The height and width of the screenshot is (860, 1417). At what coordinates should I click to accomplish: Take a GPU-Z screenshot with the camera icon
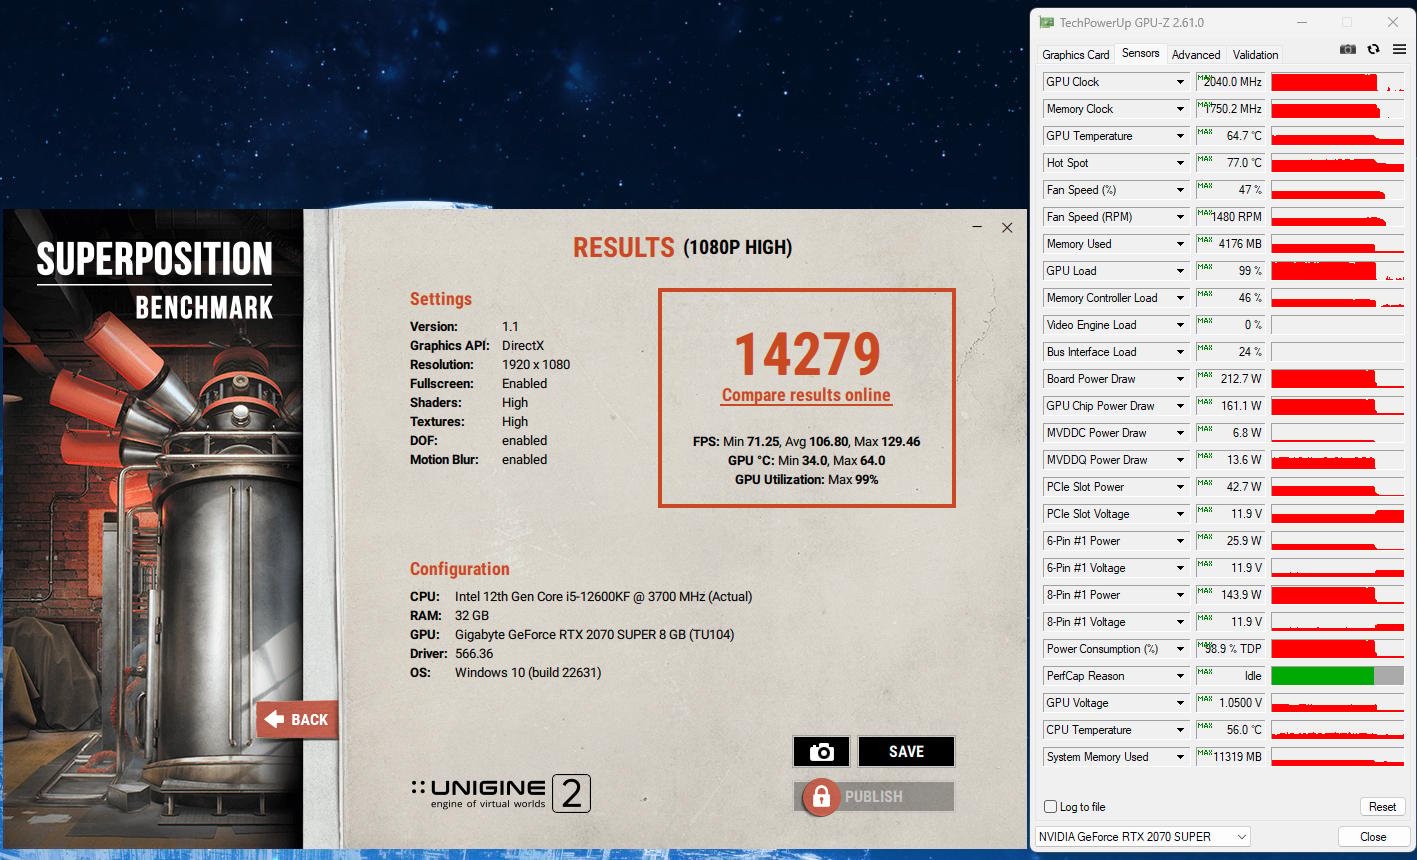1348,49
